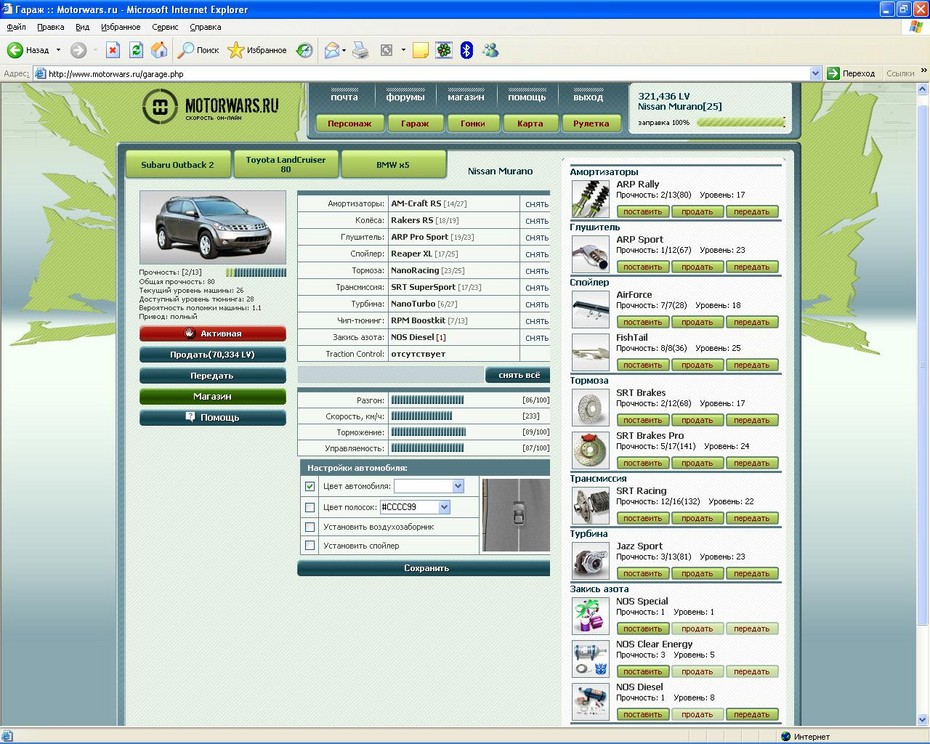
Task: Click the NOS Clear Energy image
Action: click(590, 659)
